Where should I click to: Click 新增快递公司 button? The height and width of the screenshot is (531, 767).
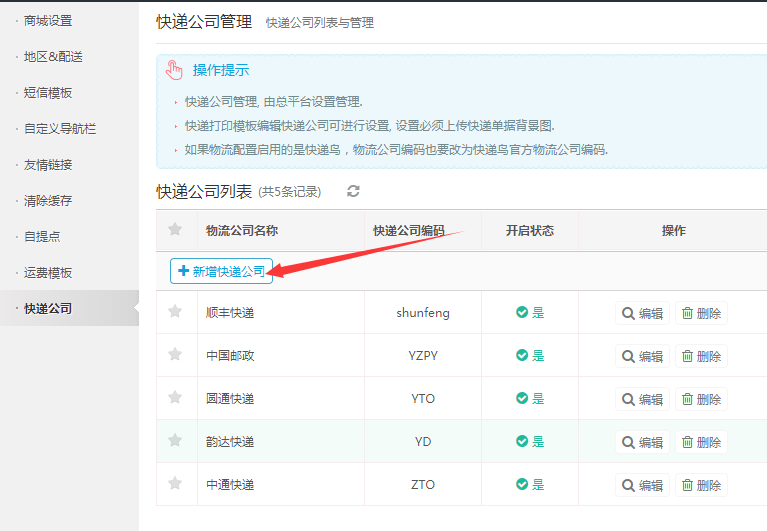pos(222,271)
